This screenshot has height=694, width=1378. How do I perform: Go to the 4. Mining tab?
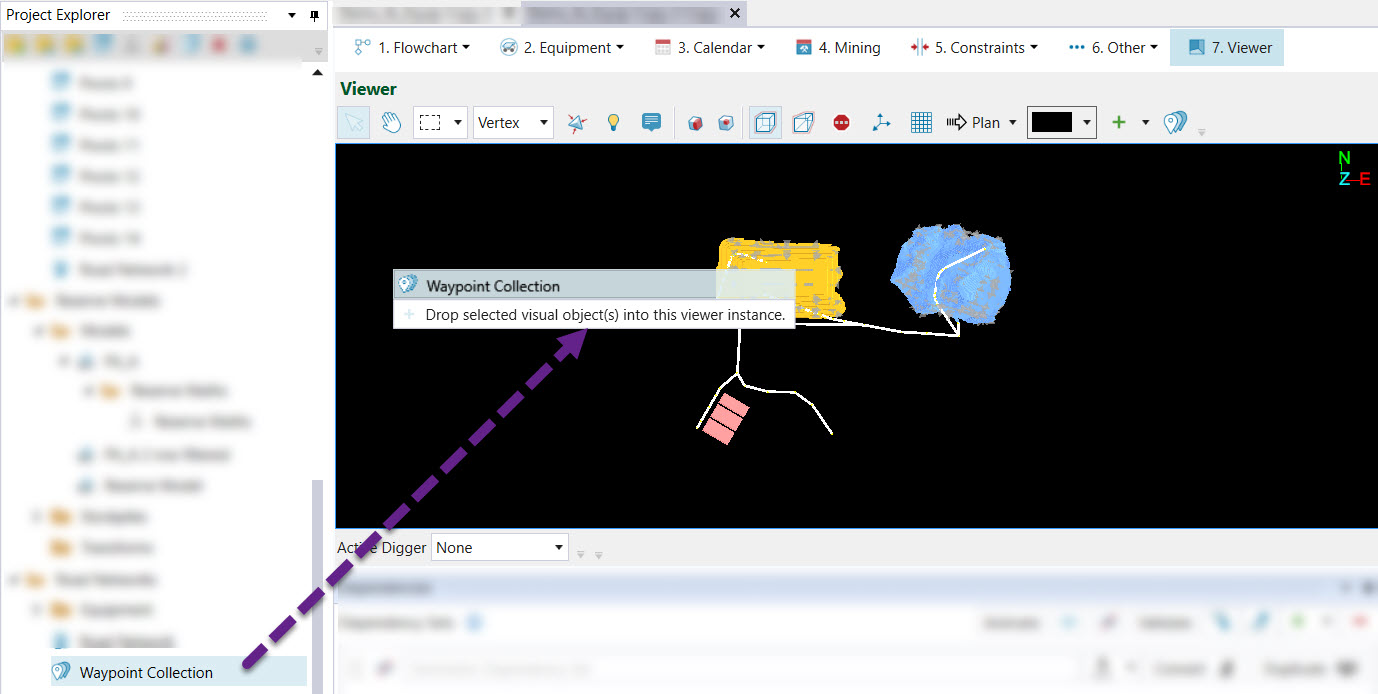click(838, 47)
